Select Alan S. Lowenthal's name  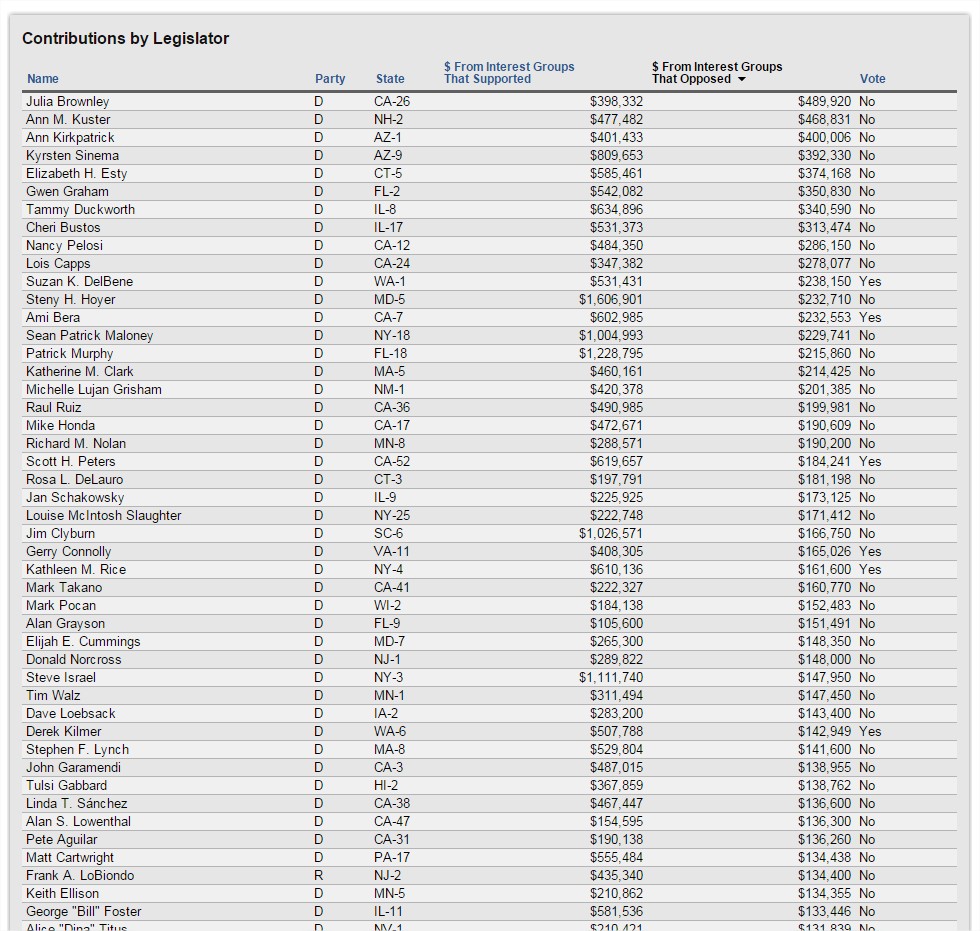pyautogui.click(x=78, y=822)
